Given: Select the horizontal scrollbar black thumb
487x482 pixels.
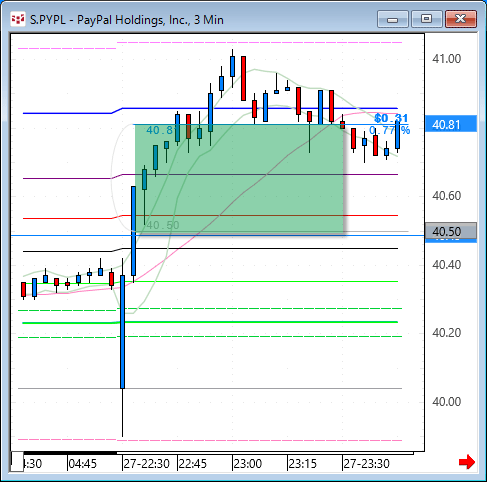Looking at the screenshot, I should point(70,453).
